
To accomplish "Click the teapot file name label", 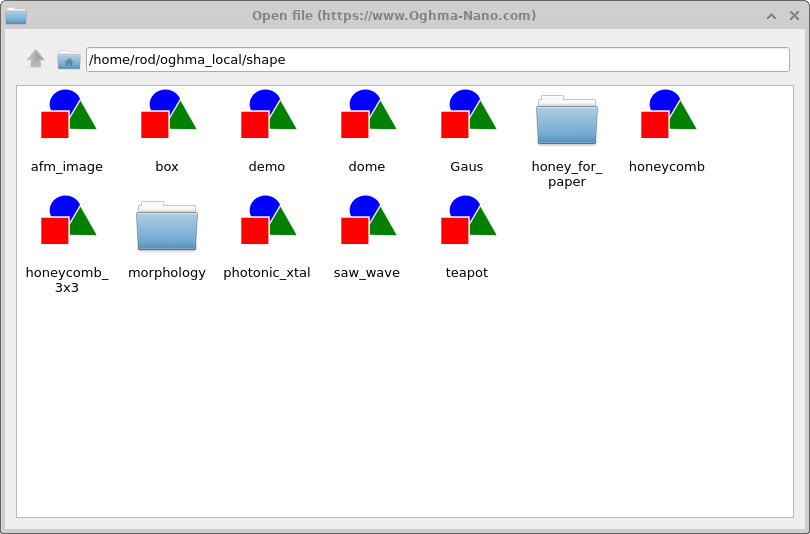I will [x=467, y=273].
